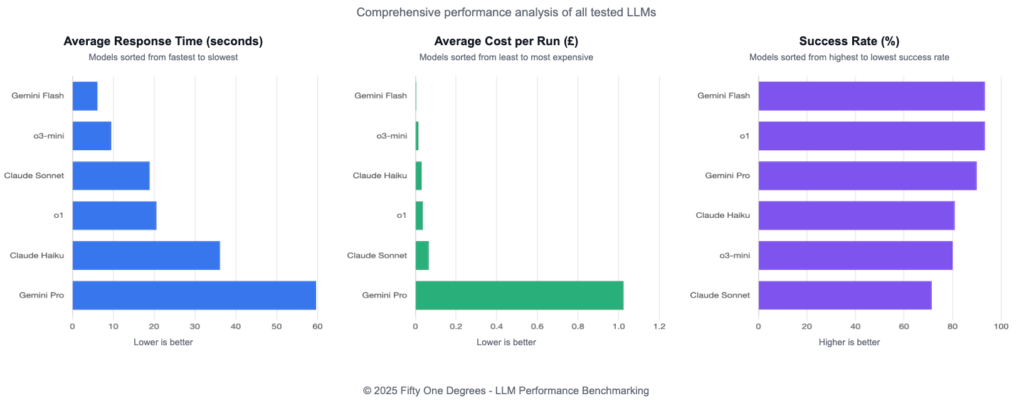Click axis value 60 on response time chart
This screenshot has height=403, width=1024.
(x=317, y=325)
